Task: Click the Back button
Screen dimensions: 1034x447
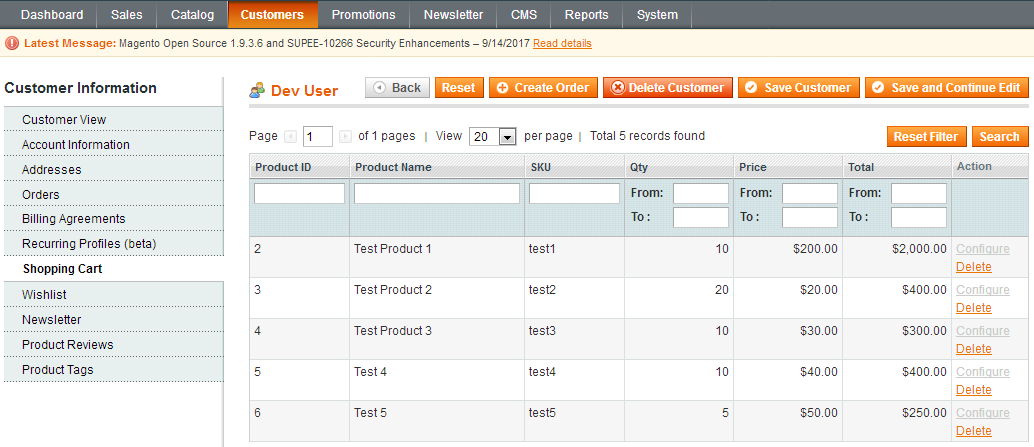Action: tap(397, 88)
